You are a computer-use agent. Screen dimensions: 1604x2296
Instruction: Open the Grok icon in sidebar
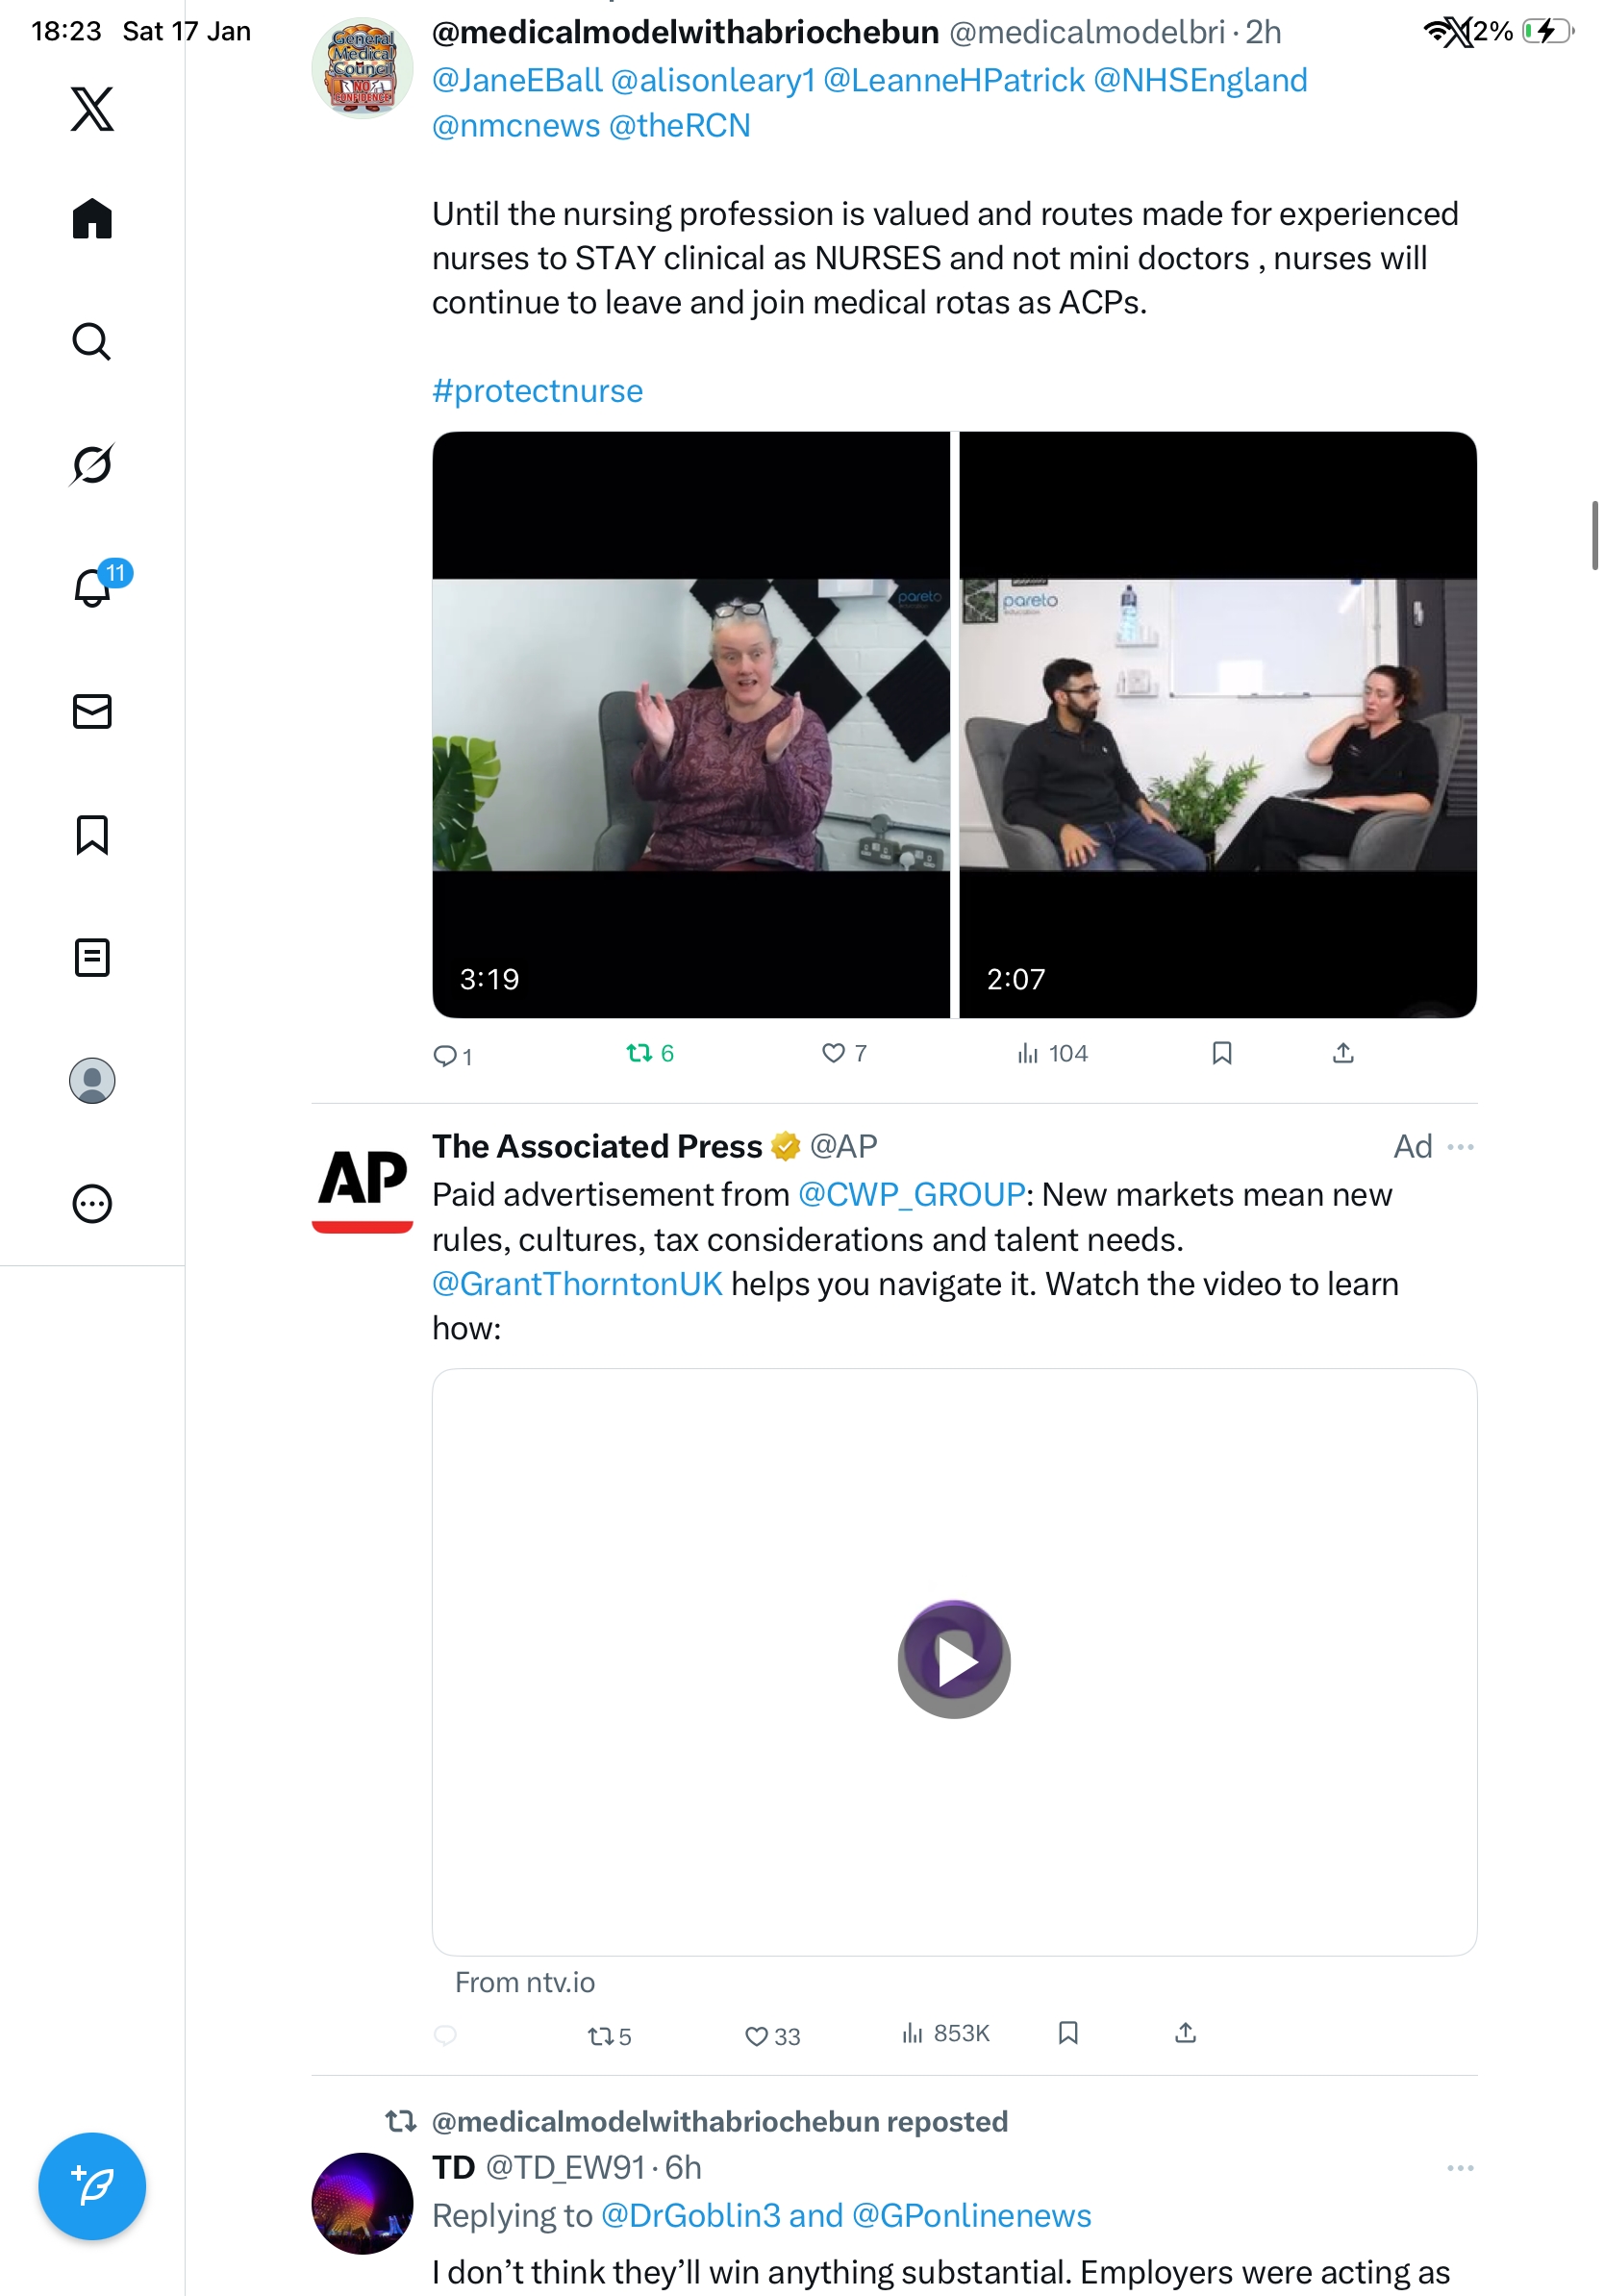pyautogui.click(x=92, y=464)
